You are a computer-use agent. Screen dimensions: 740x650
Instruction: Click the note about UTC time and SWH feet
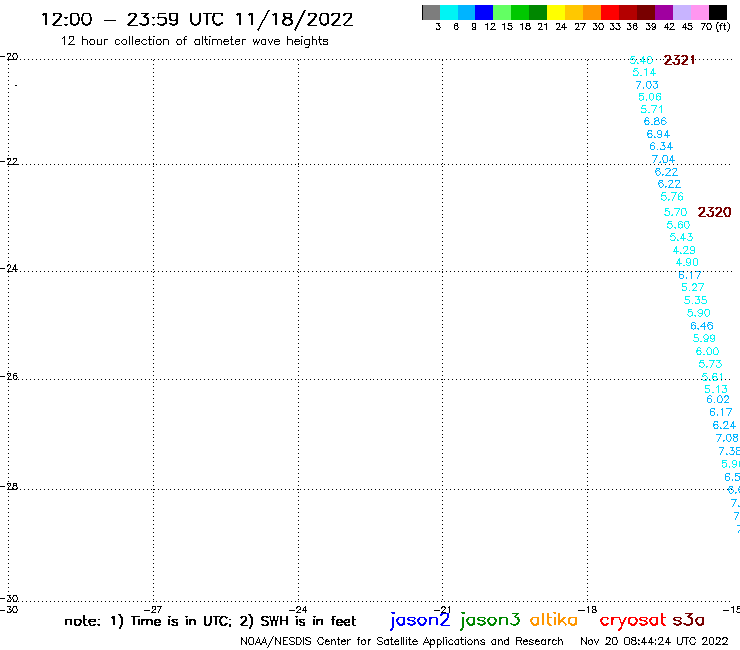(x=210, y=621)
